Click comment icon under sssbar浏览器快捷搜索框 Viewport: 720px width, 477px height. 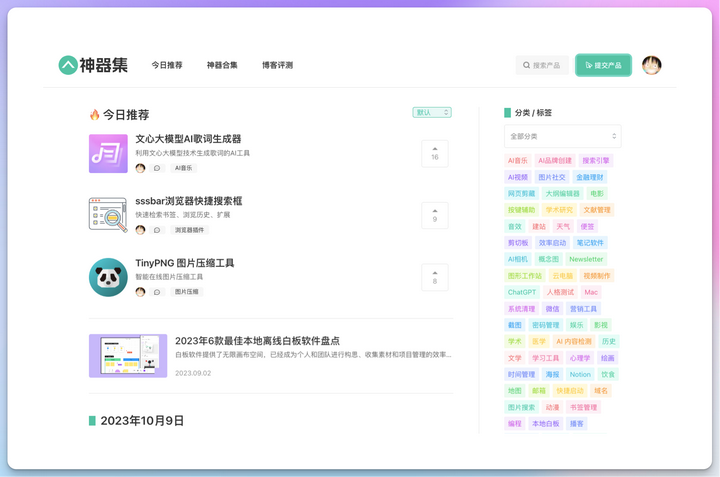(x=157, y=230)
